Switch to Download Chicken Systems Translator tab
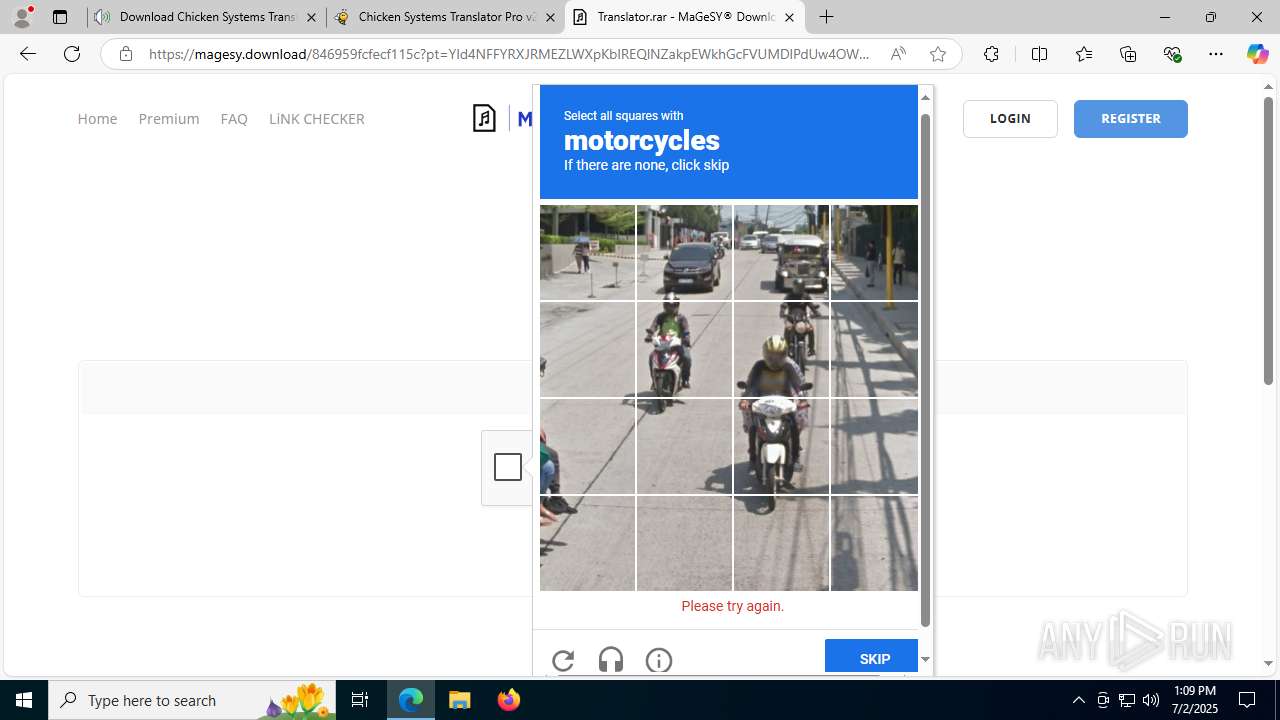This screenshot has height=720, width=1280. point(207,17)
